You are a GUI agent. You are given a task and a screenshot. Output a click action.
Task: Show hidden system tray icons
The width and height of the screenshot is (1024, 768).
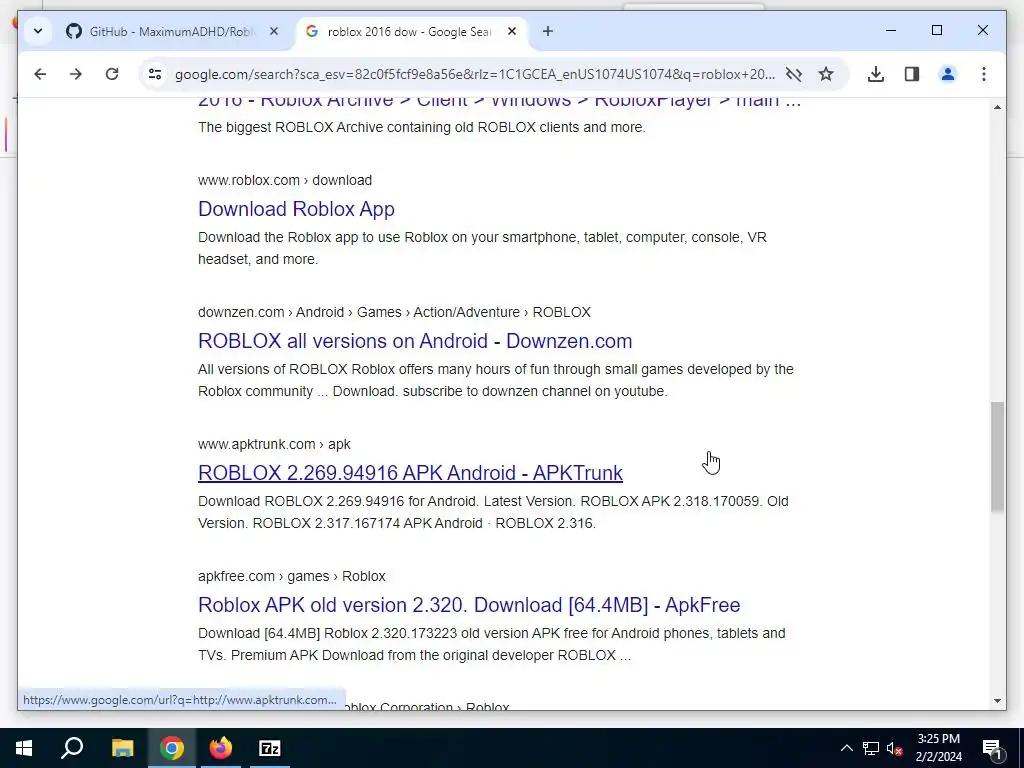coord(846,748)
